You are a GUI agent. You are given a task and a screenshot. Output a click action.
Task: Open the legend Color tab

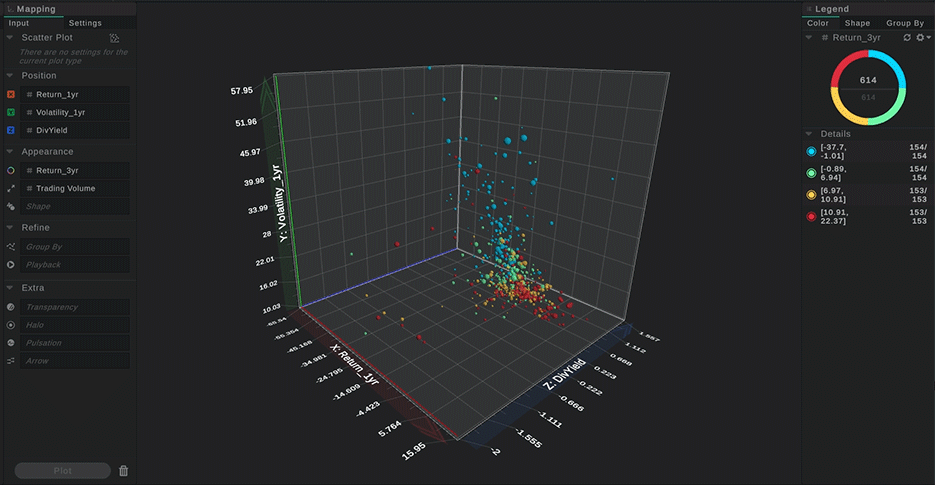coord(818,23)
